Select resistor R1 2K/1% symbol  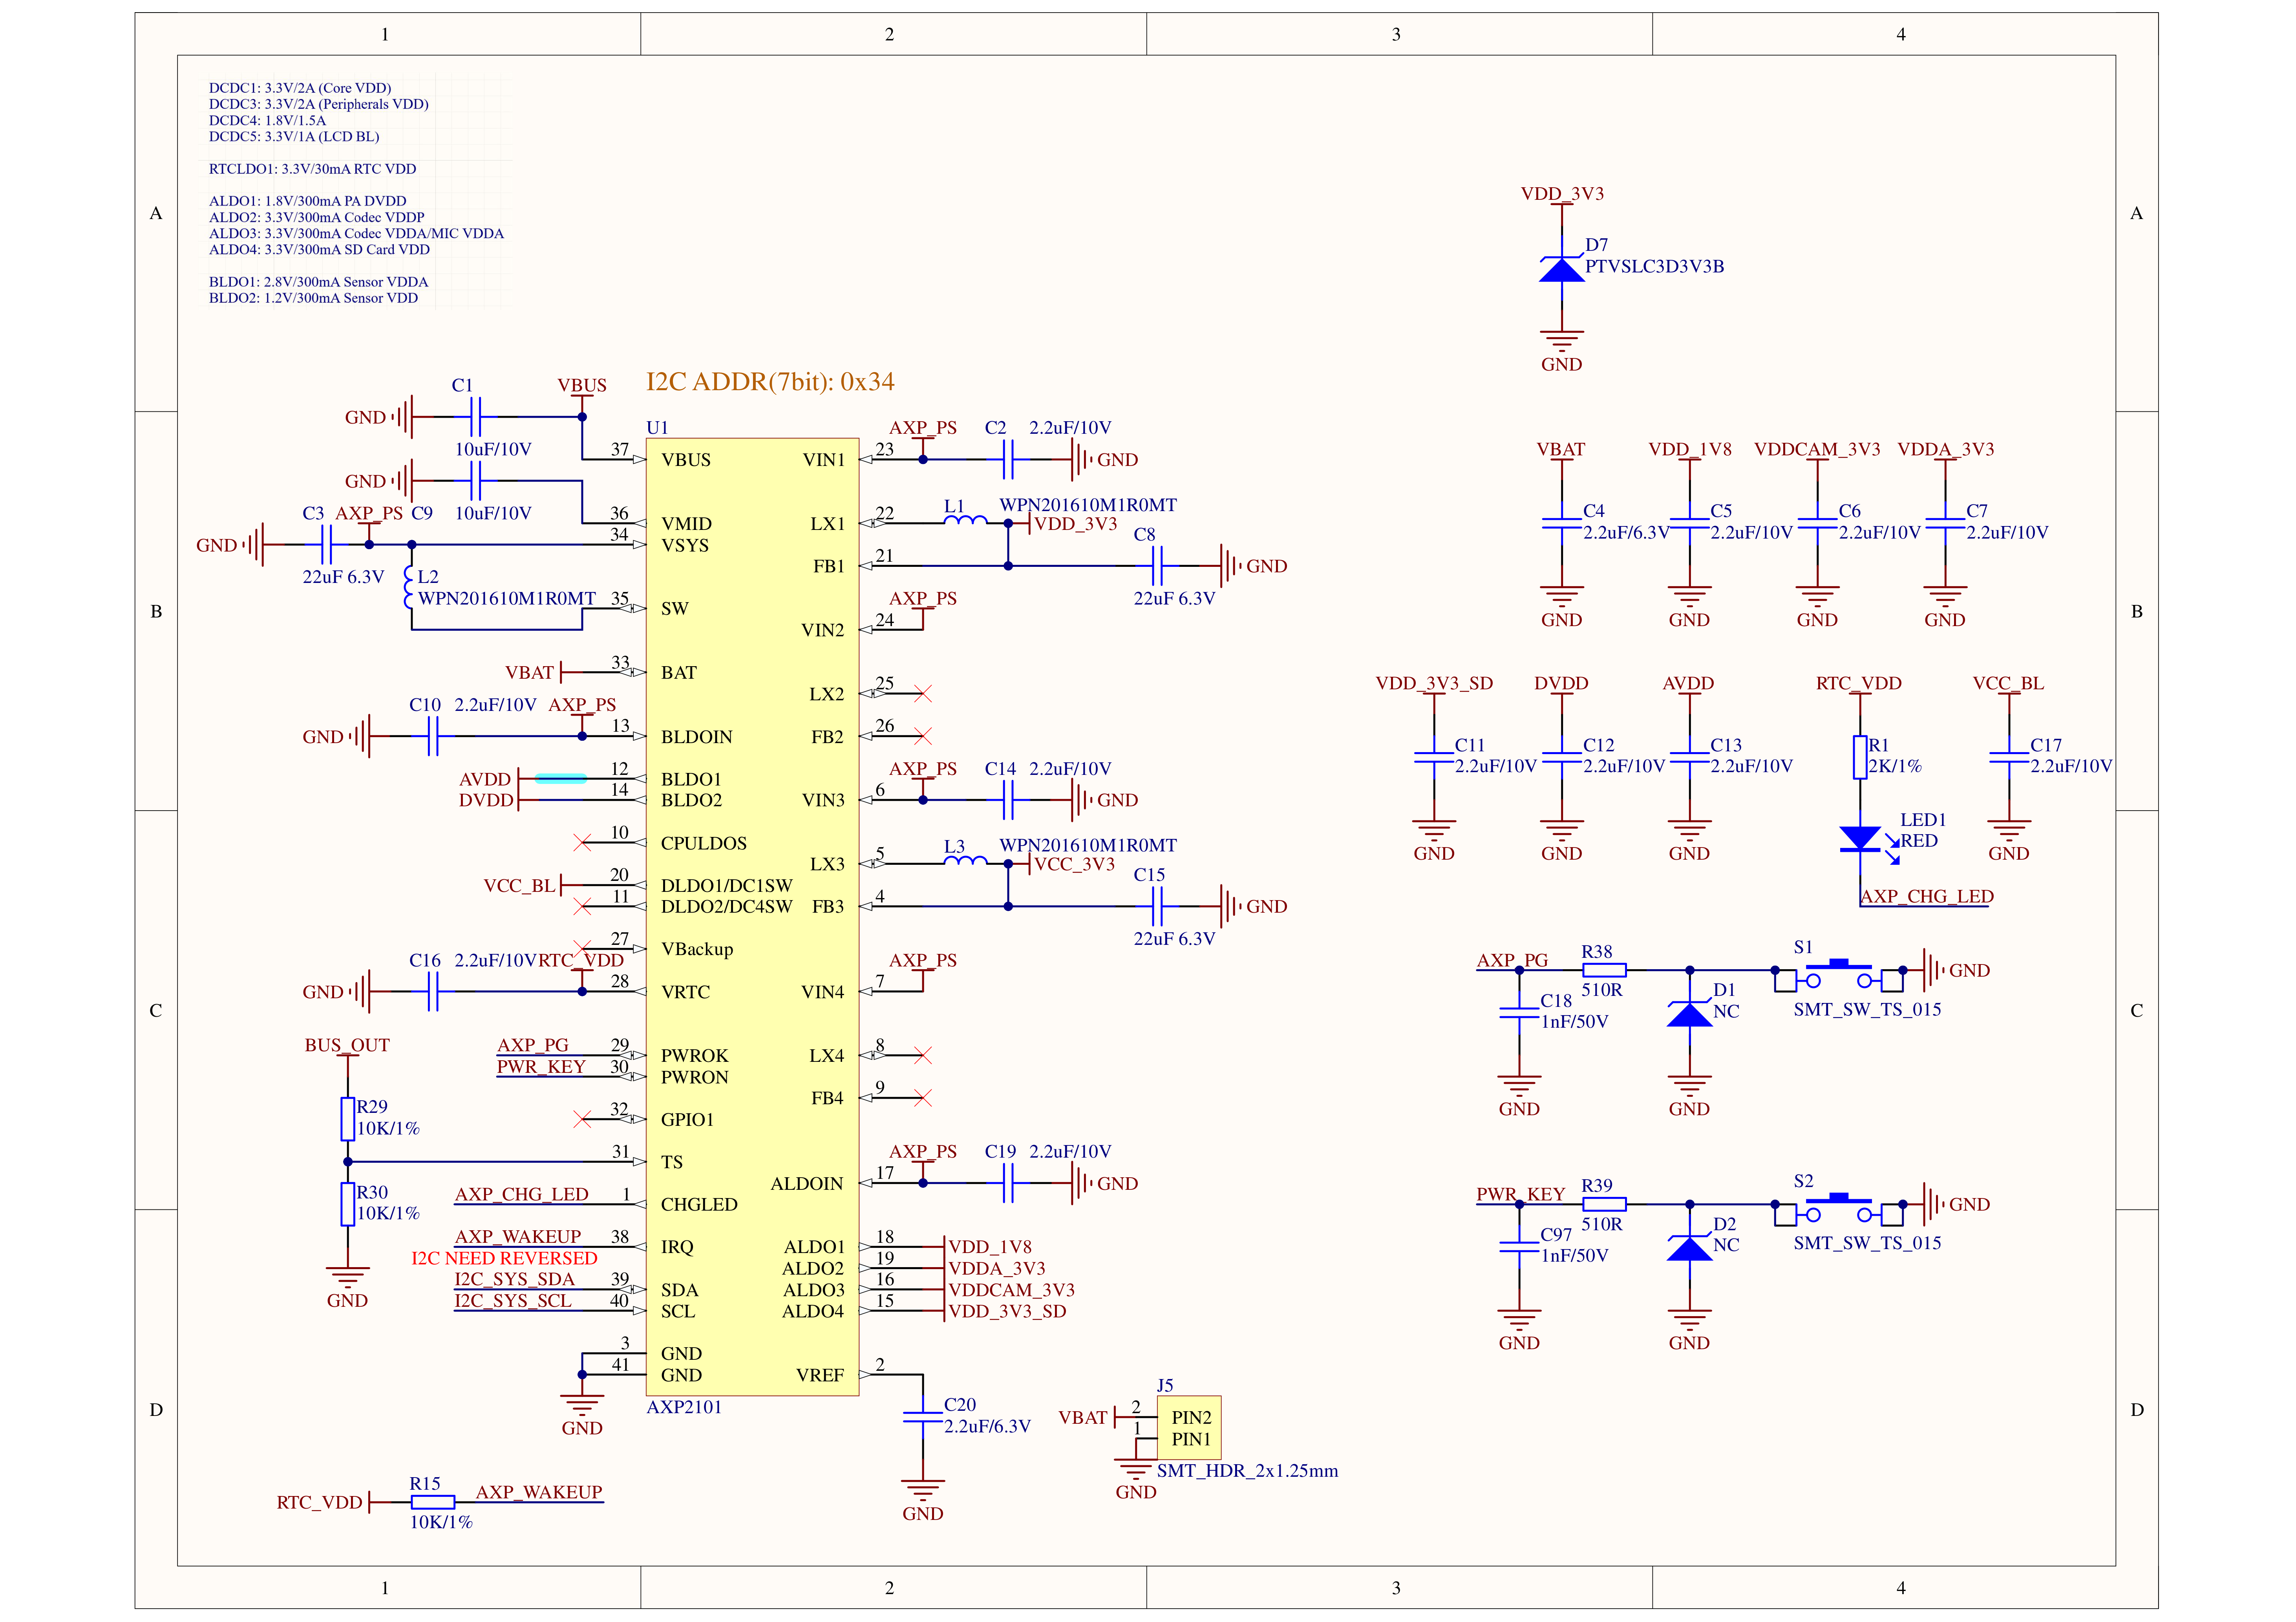click(x=1860, y=757)
